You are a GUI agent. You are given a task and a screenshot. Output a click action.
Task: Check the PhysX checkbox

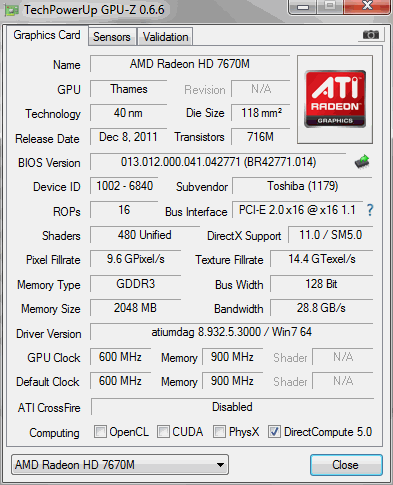219,431
